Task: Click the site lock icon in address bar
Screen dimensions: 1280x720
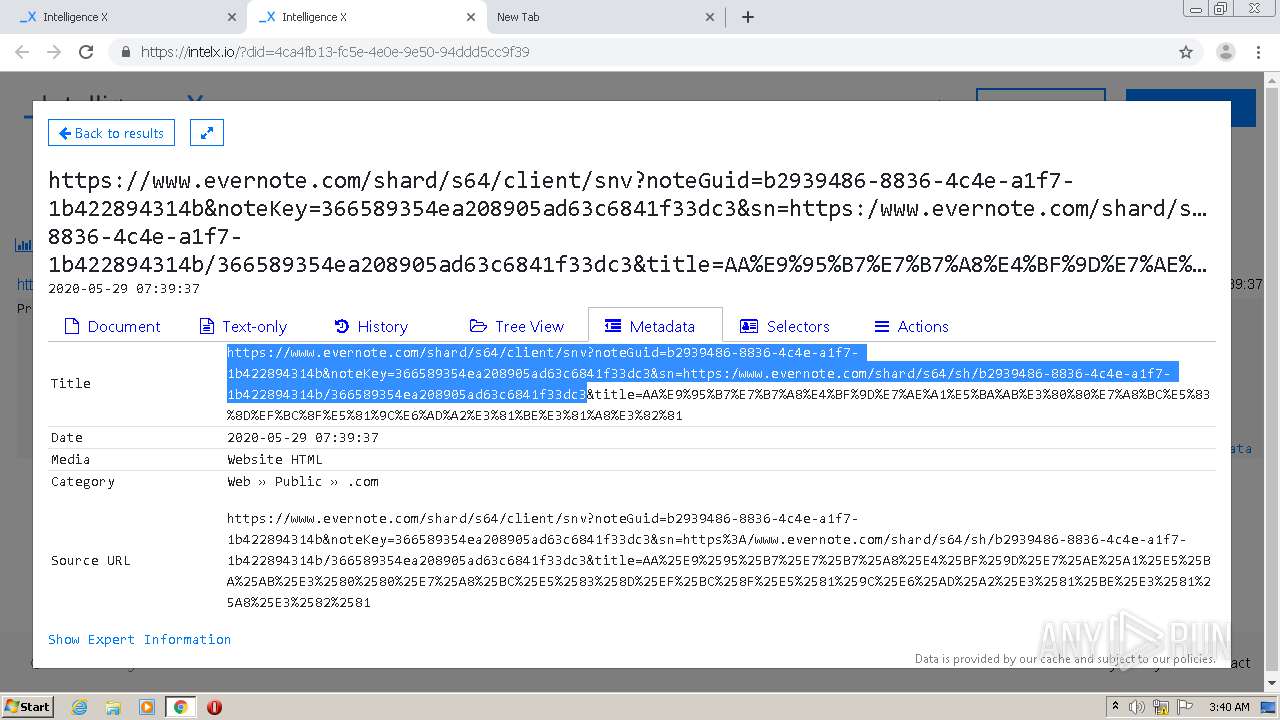Action: [x=126, y=52]
